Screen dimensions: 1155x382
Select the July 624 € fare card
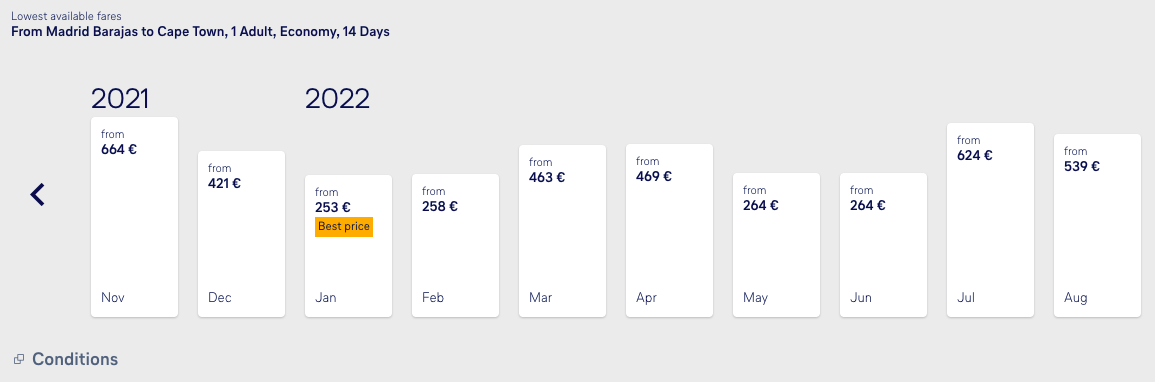(x=991, y=220)
